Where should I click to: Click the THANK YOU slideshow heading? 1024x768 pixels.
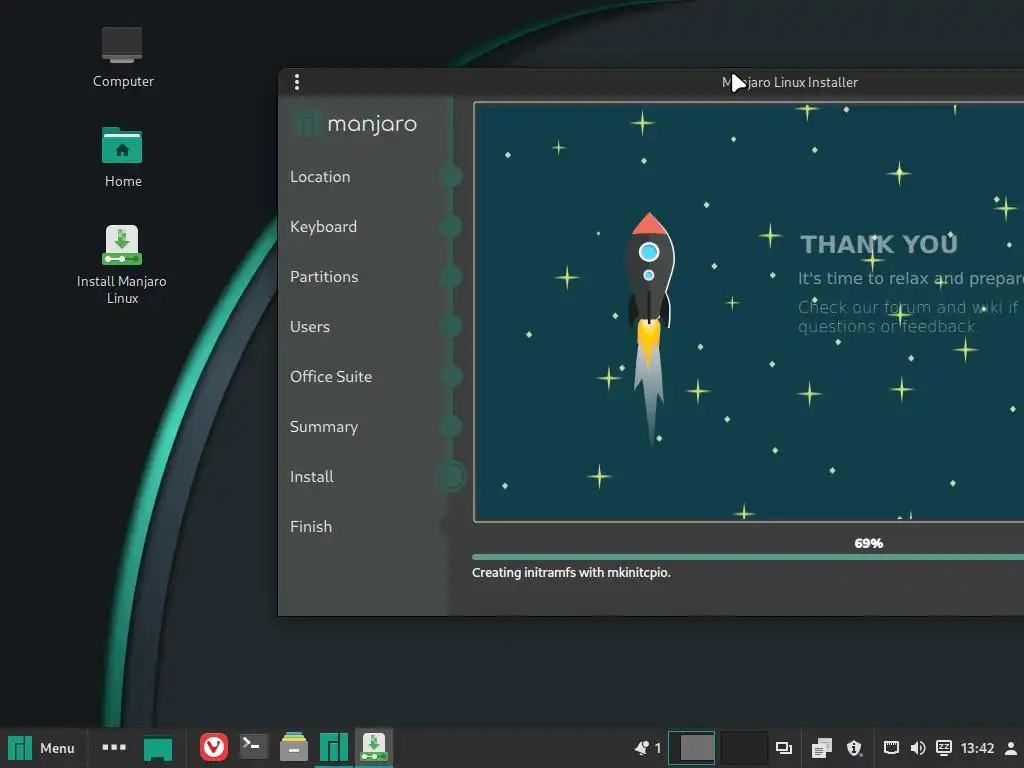(879, 244)
